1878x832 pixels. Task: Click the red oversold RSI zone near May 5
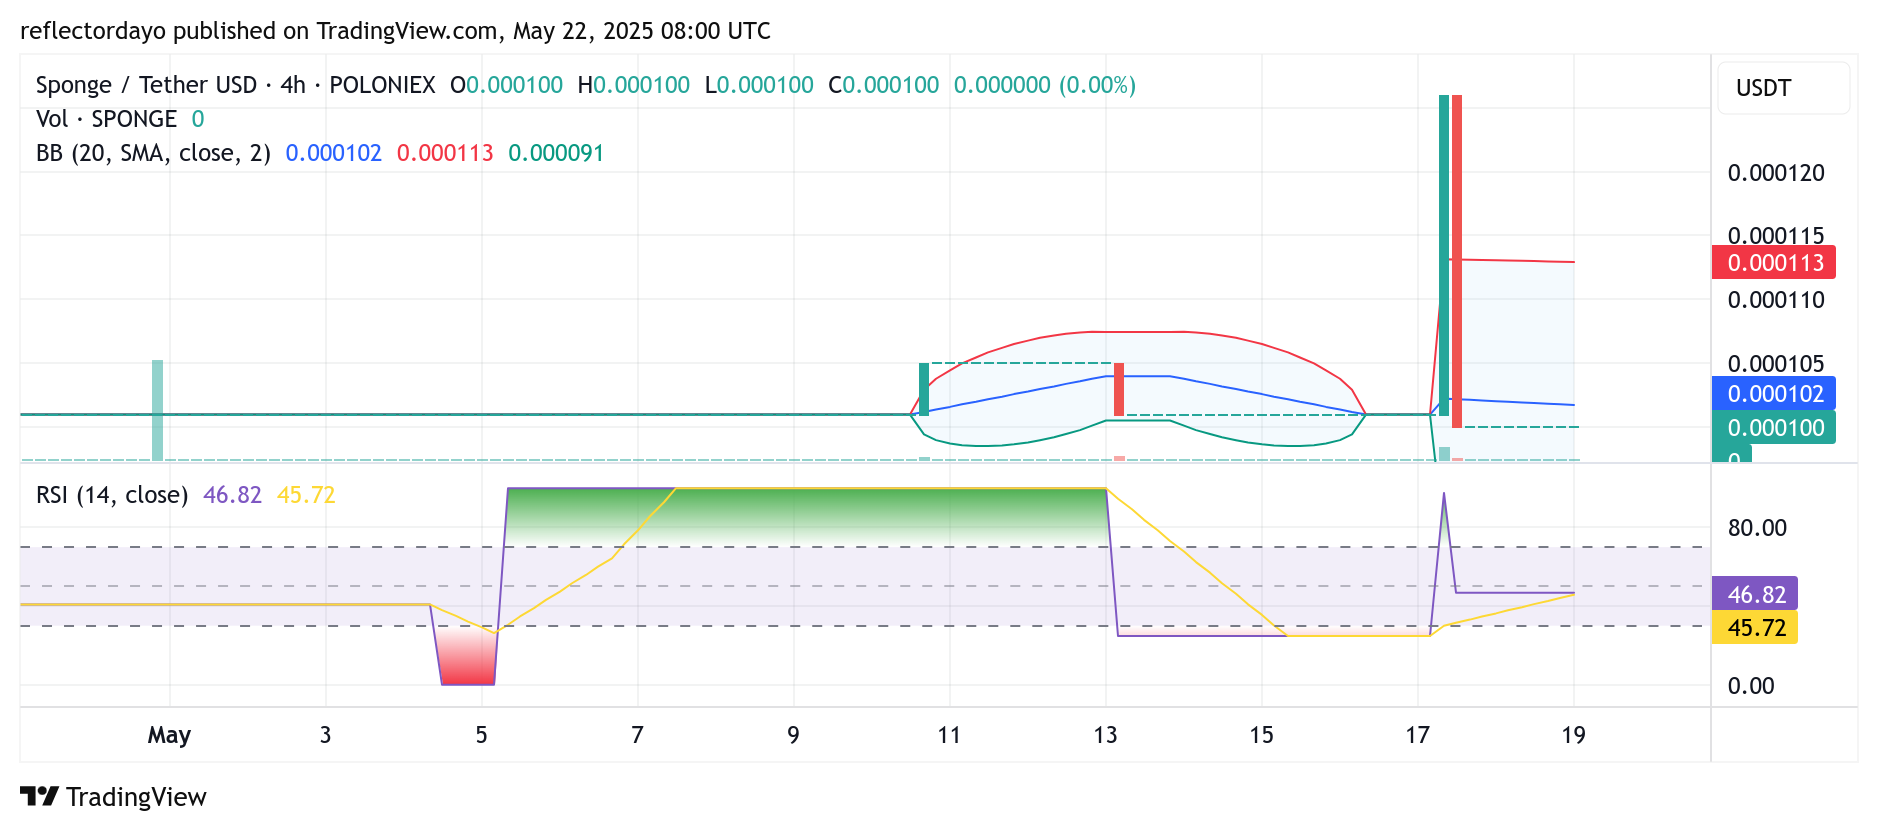click(467, 657)
